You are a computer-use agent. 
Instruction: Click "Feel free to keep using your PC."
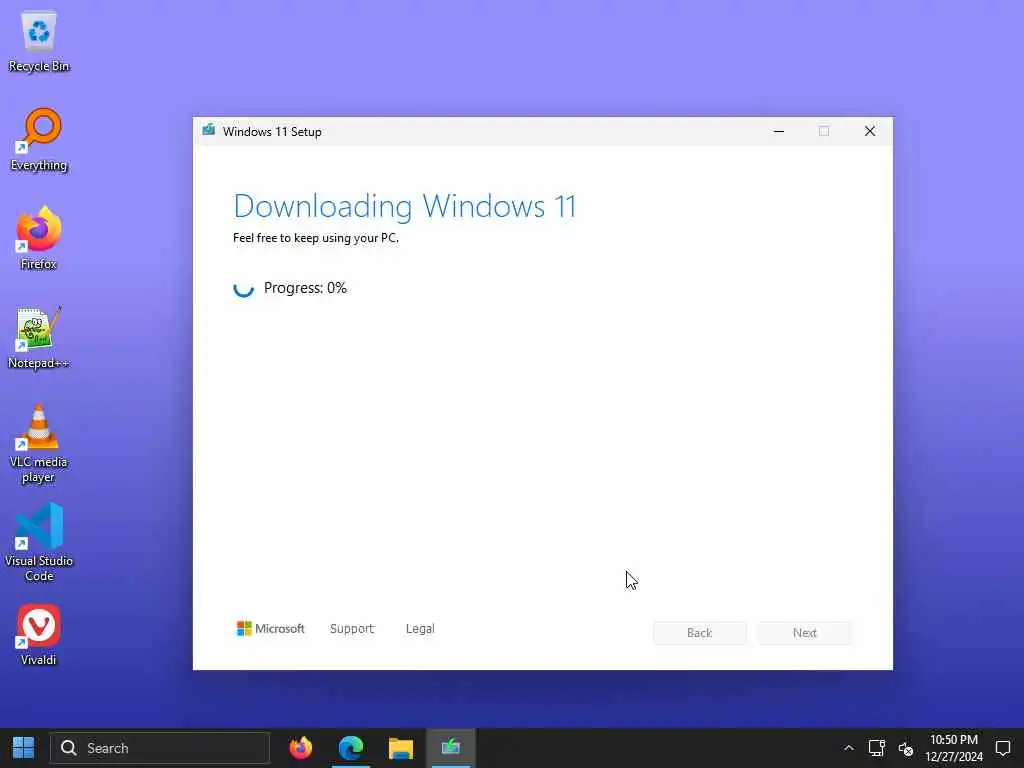(x=315, y=238)
